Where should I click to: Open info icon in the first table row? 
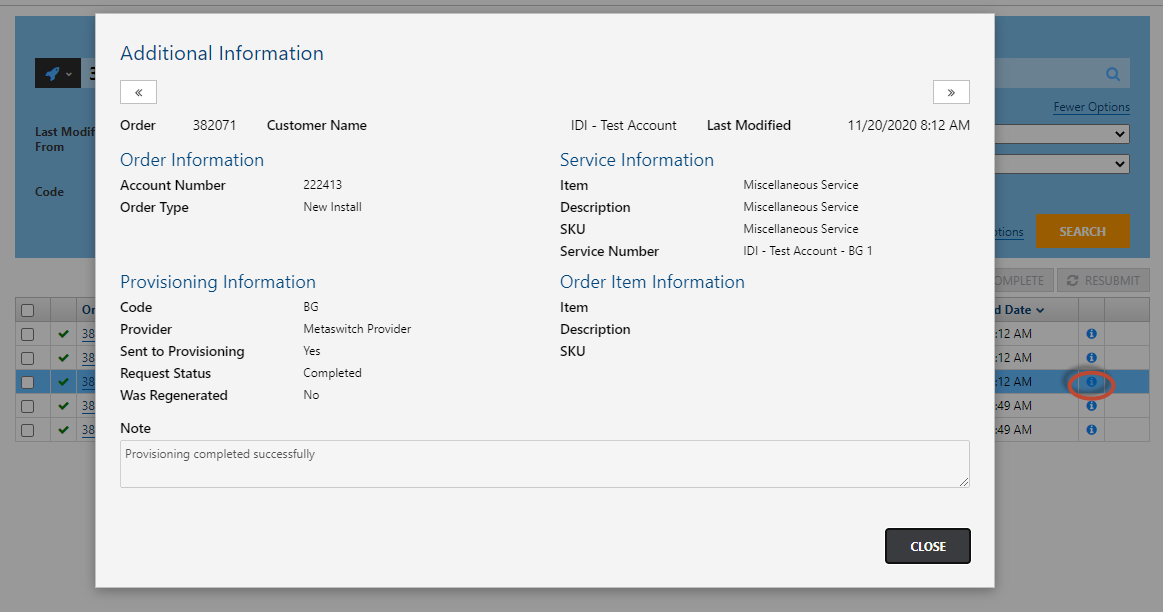[1091, 334]
